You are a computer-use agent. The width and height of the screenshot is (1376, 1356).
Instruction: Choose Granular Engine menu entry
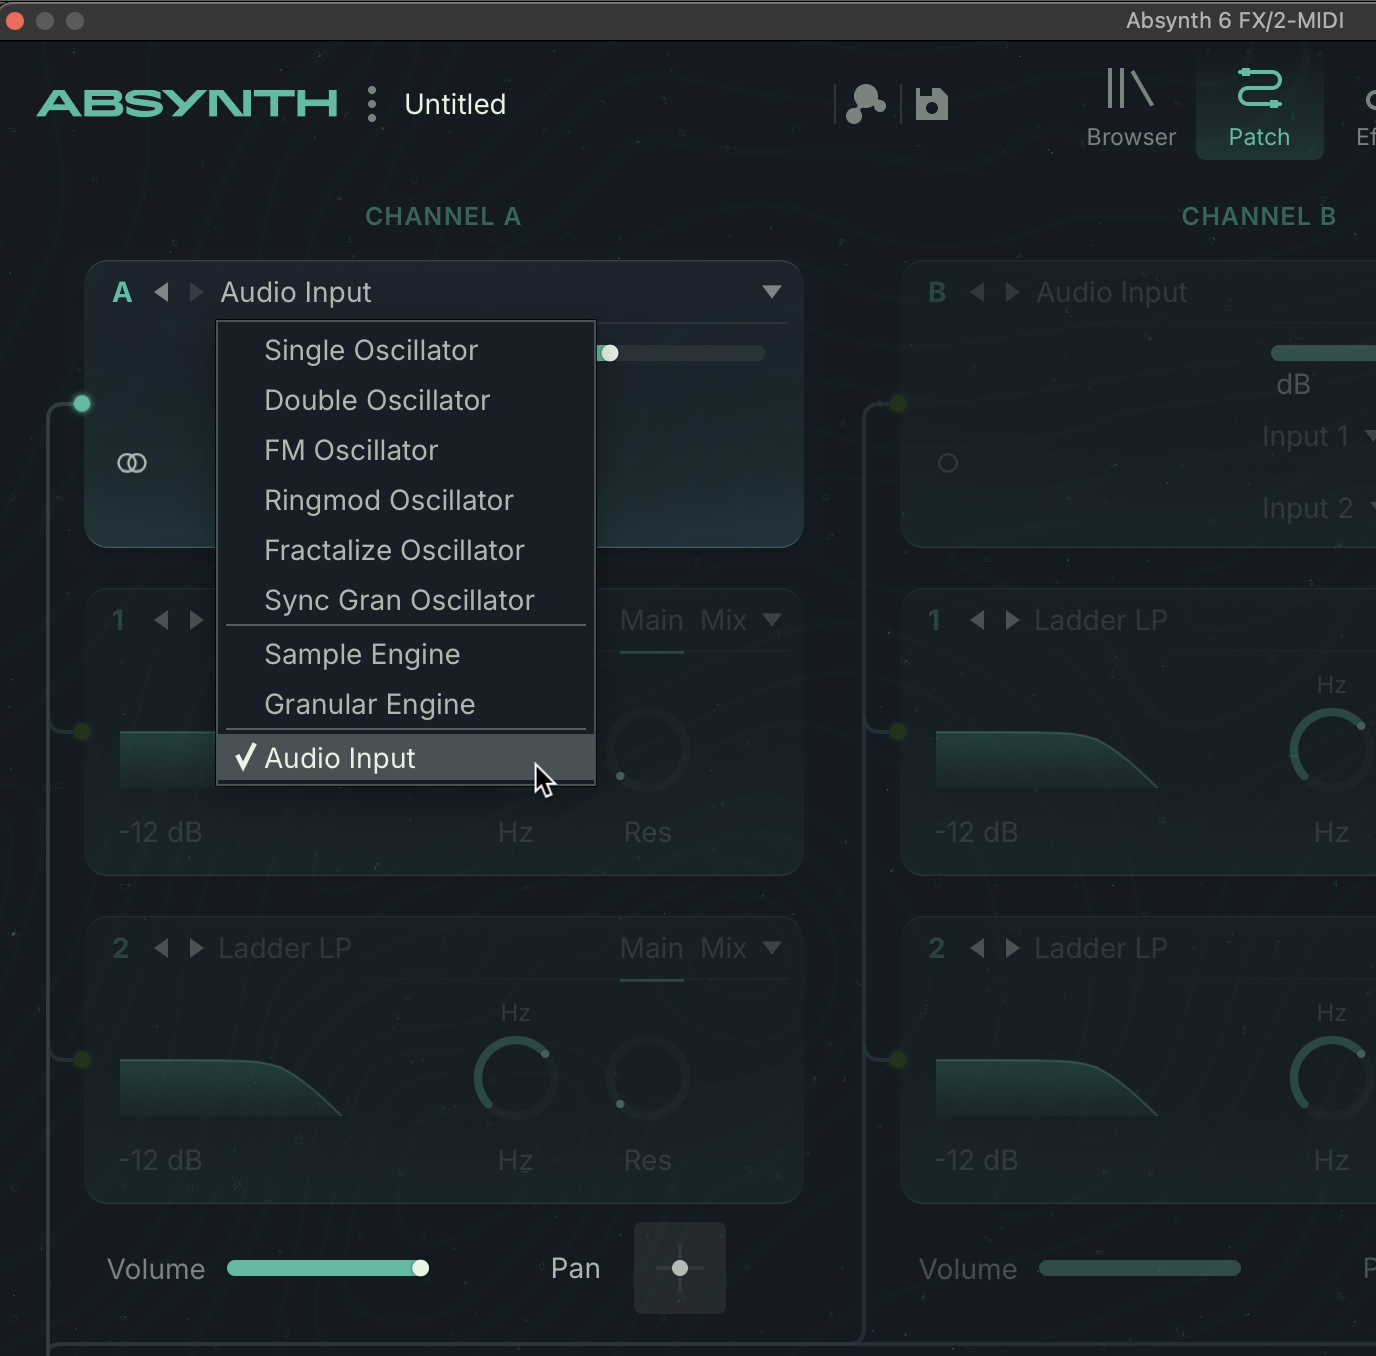(369, 704)
